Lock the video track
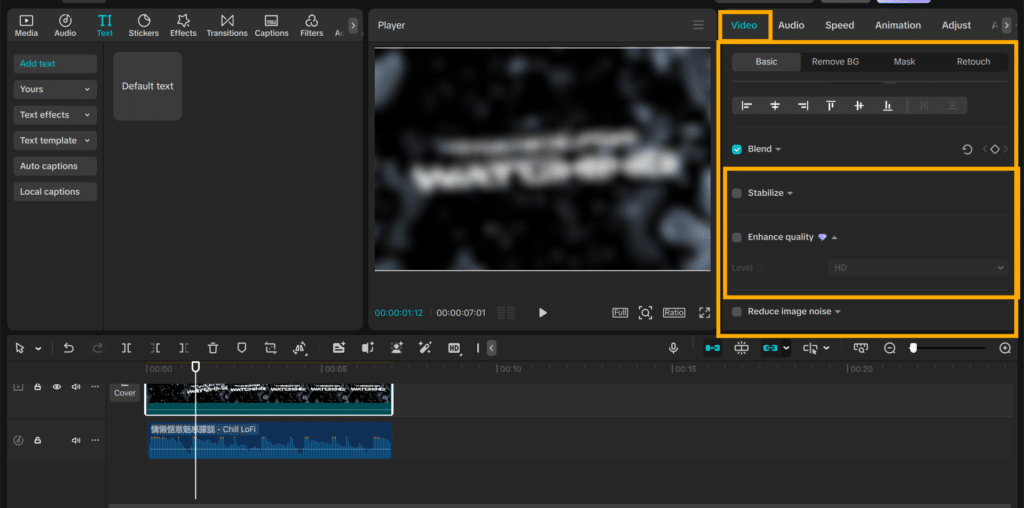Viewport: 1024px width, 508px height. pos(37,387)
